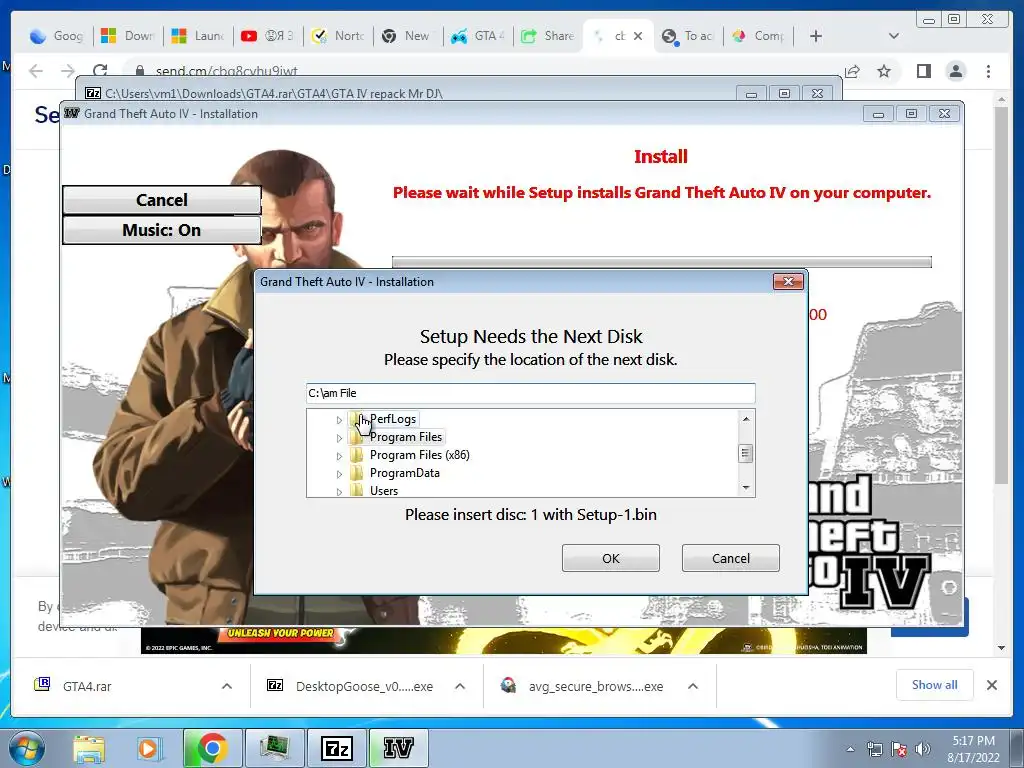Click the Chrome taskbar icon
Image resolution: width=1024 pixels, height=768 pixels.
point(212,748)
